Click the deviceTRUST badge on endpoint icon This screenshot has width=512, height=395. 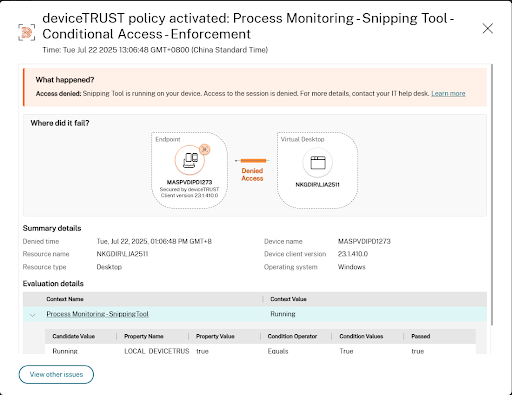[x=205, y=149]
